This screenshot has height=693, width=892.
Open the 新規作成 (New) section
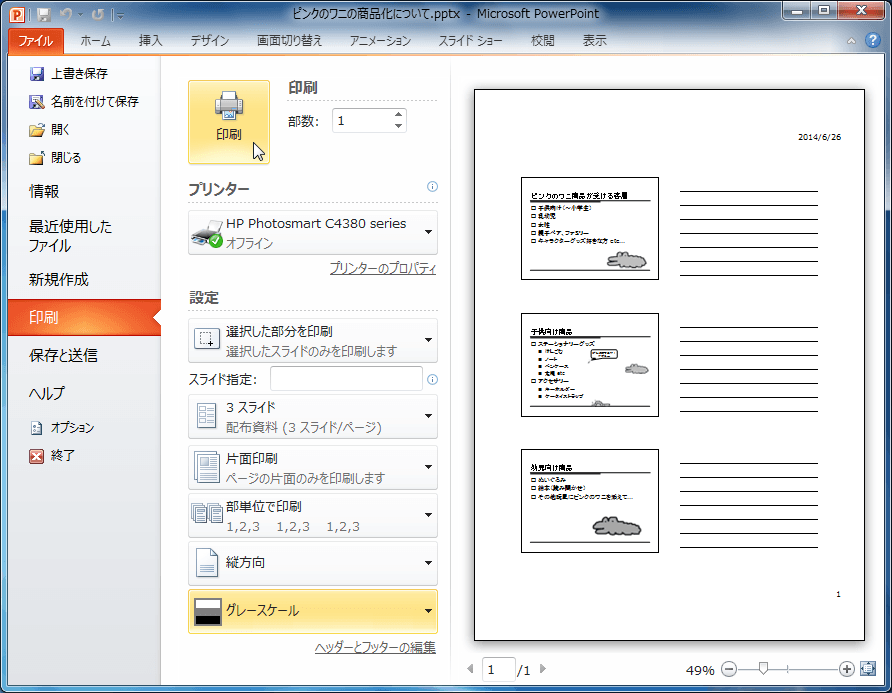59,279
